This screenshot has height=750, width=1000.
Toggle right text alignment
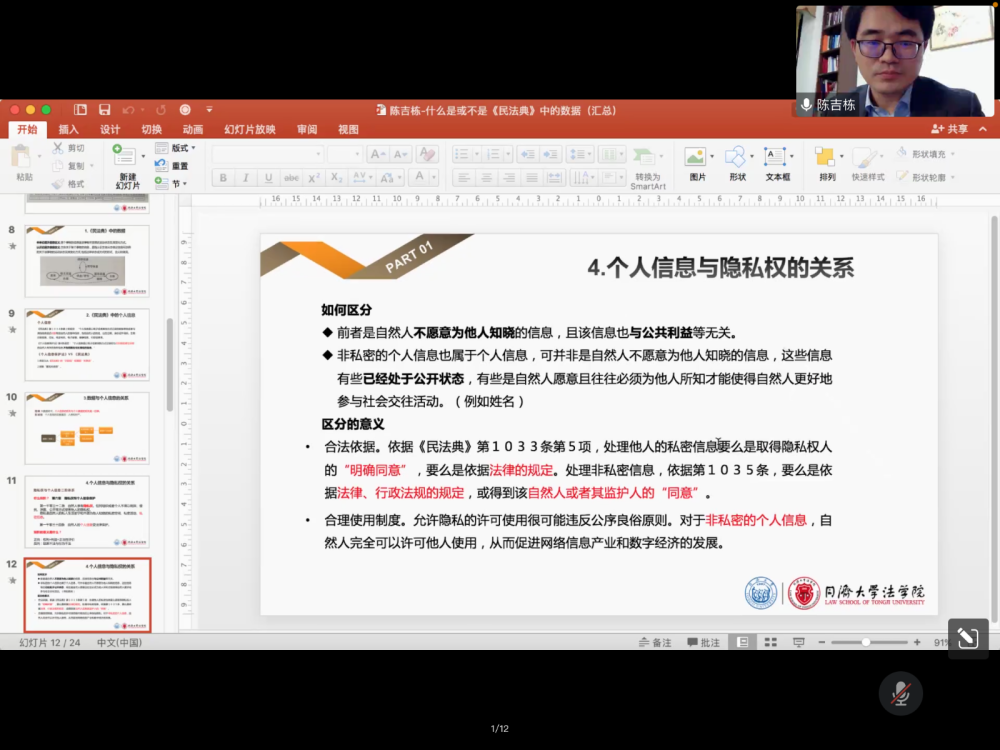pos(509,178)
